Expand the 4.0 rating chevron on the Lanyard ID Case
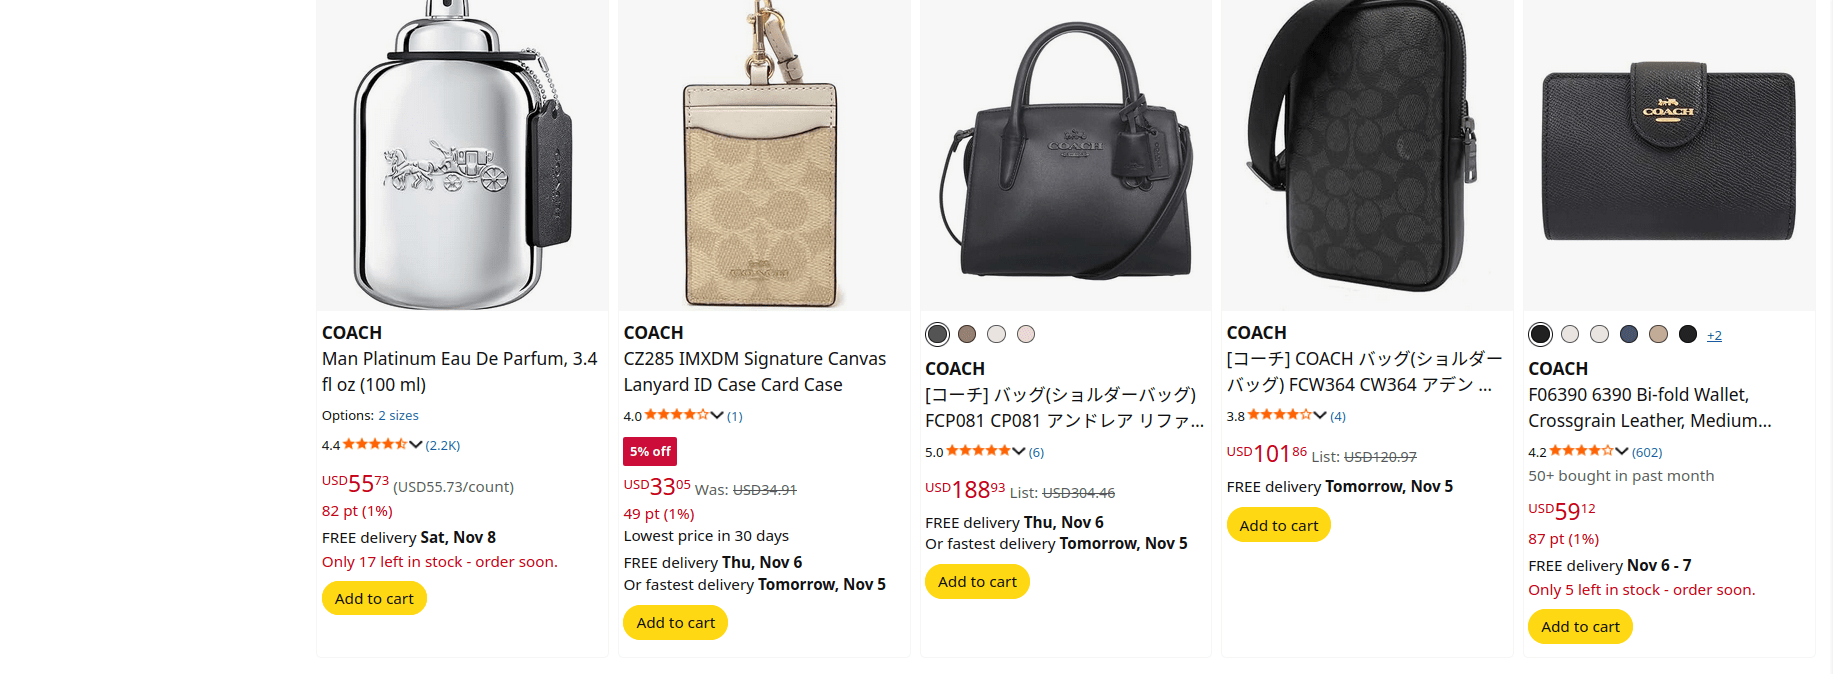The image size is (1833, 674). tap(717, 416)
